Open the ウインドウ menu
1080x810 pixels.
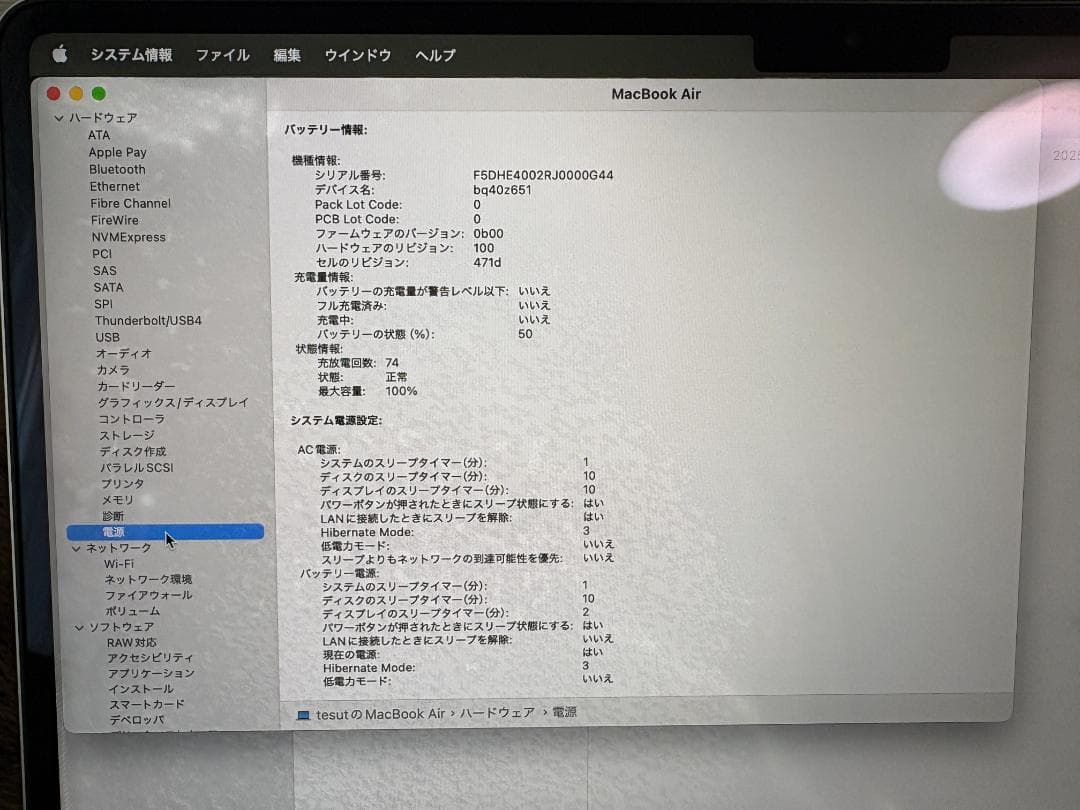(358, 55)
